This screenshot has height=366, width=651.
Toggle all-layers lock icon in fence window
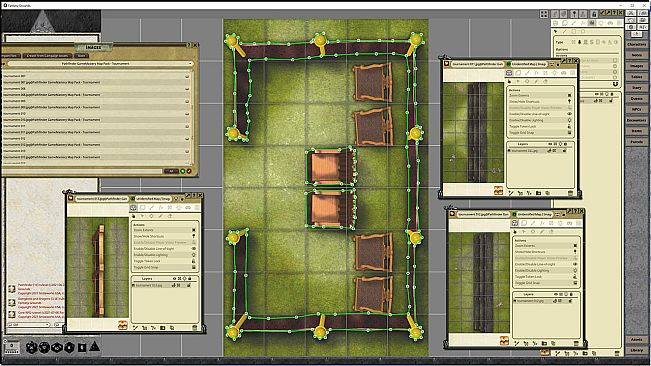(190, 278)
